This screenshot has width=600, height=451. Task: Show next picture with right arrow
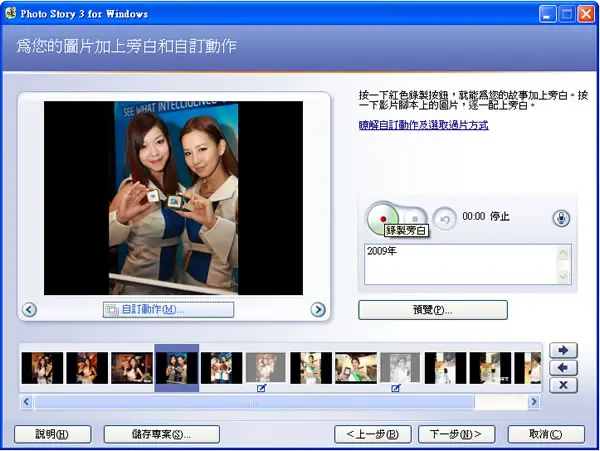tap(318, 309)
